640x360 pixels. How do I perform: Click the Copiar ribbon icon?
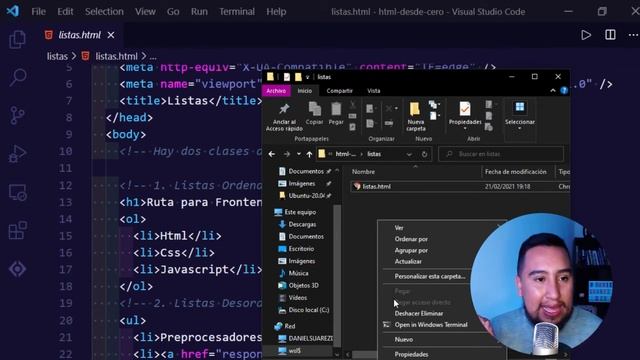314,113
